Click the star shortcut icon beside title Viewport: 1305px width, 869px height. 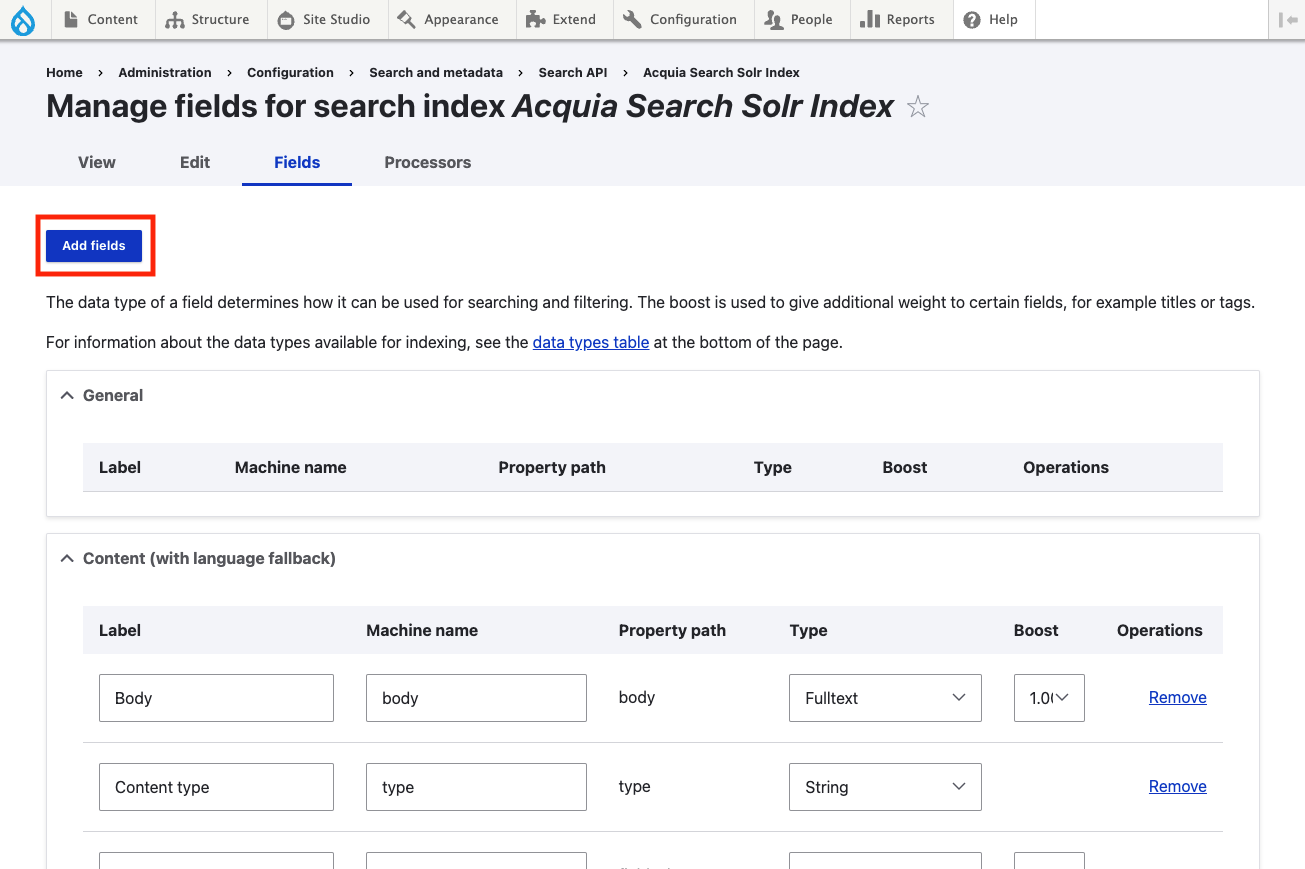tap(918, 107)
